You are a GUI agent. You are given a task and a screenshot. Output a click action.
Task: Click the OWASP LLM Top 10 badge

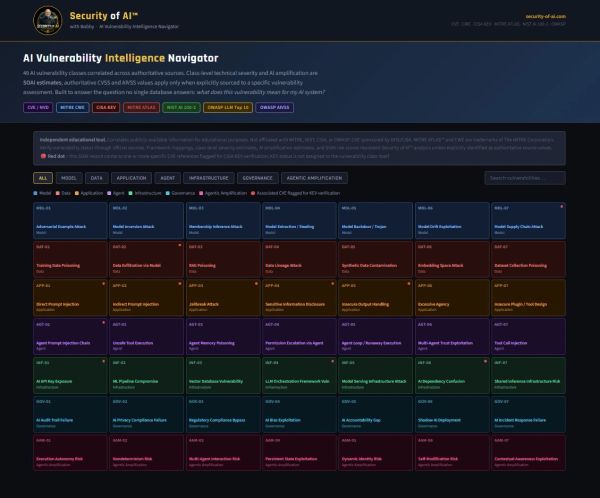(x=228, y=108)
